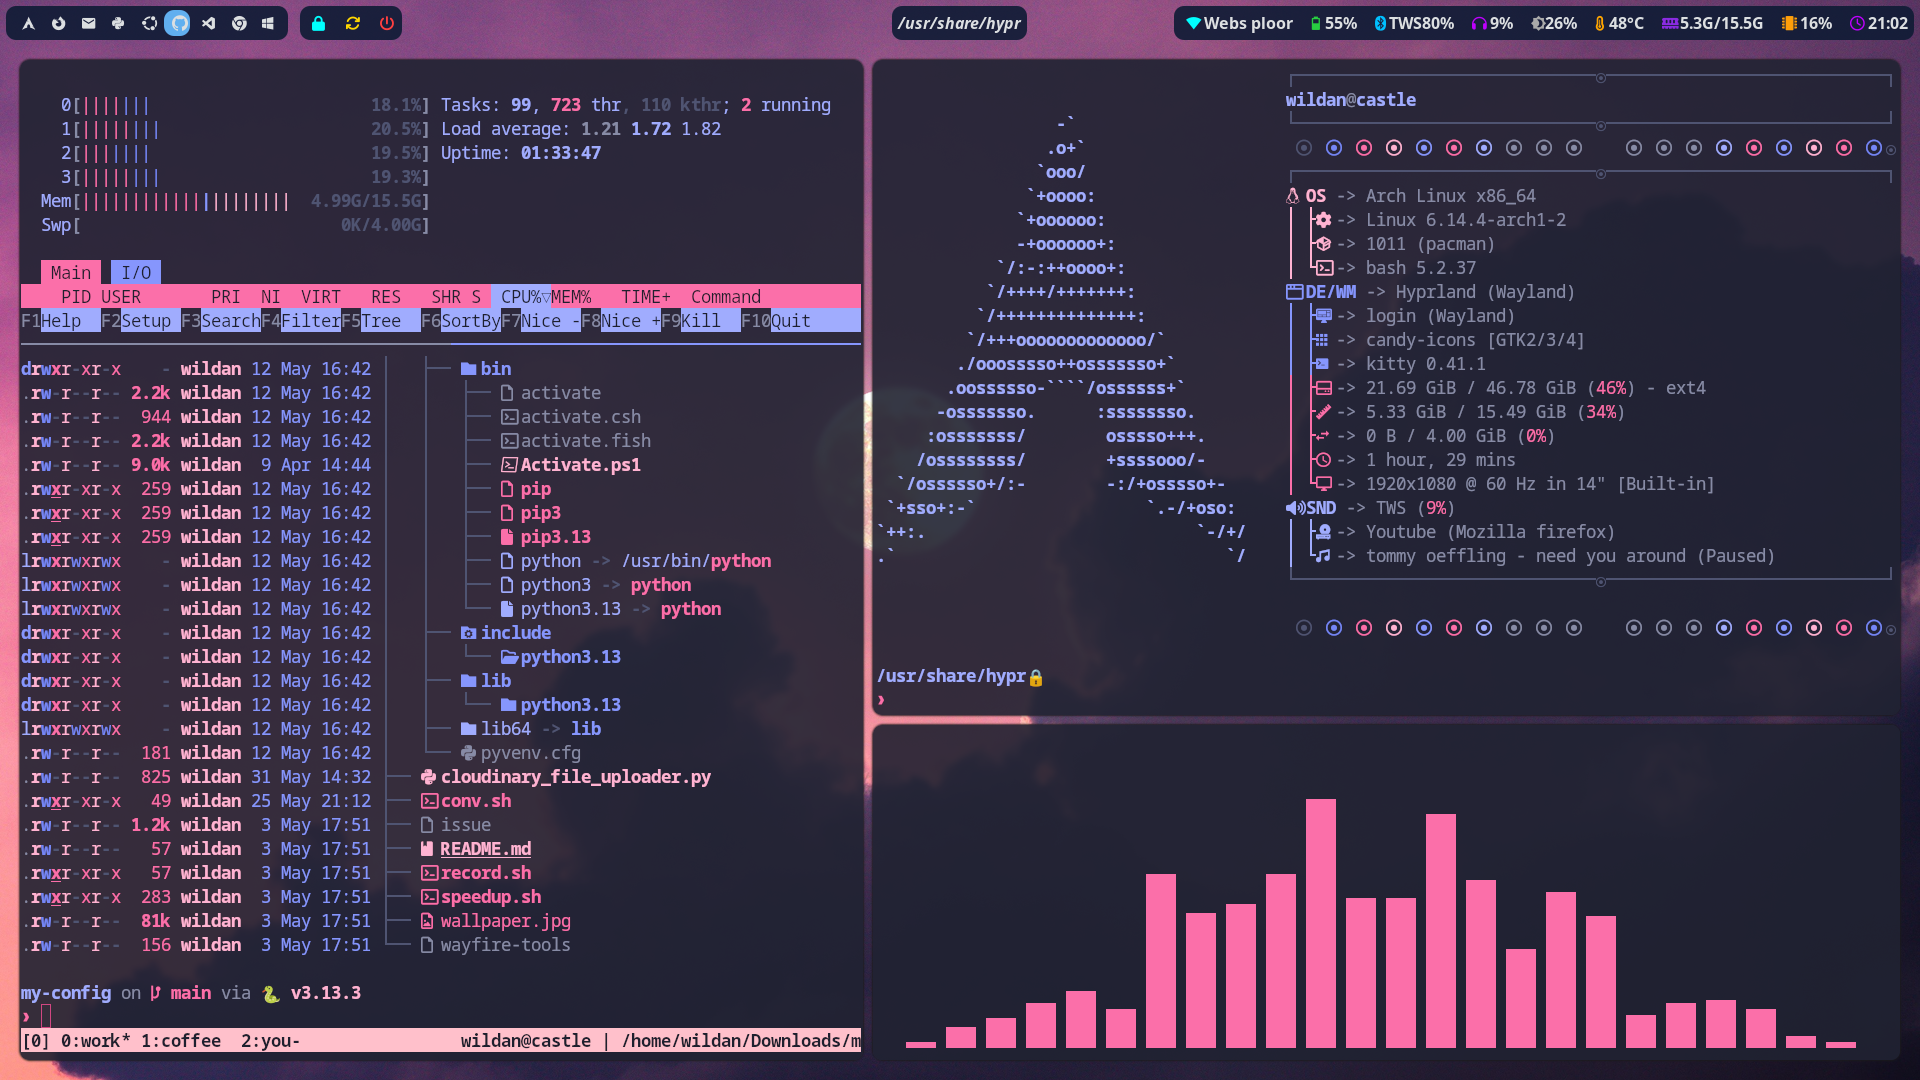Click the /usr/share/hypr title in top bar
This screenshot has width=1920, height=1080.
[959, 23]
